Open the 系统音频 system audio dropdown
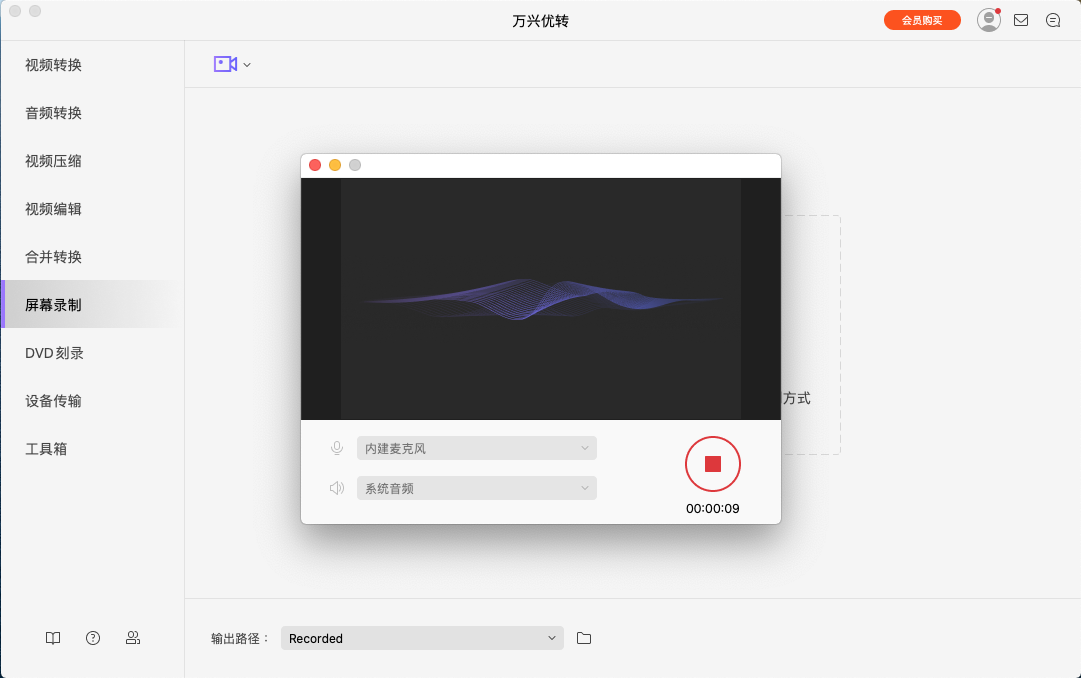Viewport: 1081px width, 678px height. tap(477, 487)
